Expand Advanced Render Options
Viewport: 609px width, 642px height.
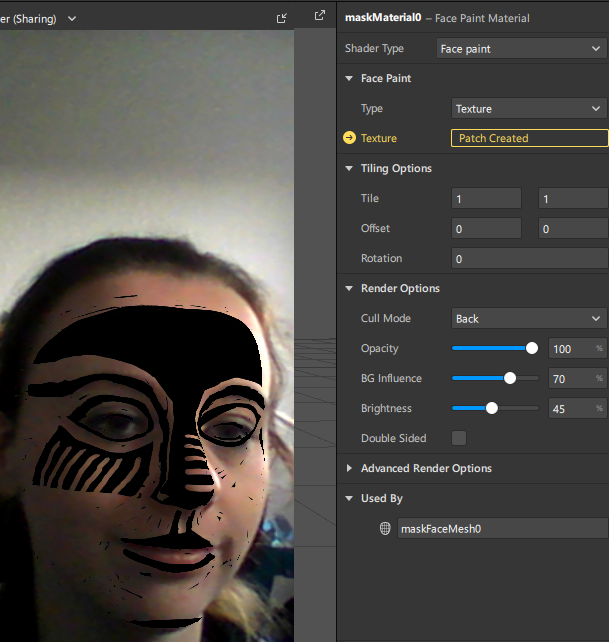(349, 468)
